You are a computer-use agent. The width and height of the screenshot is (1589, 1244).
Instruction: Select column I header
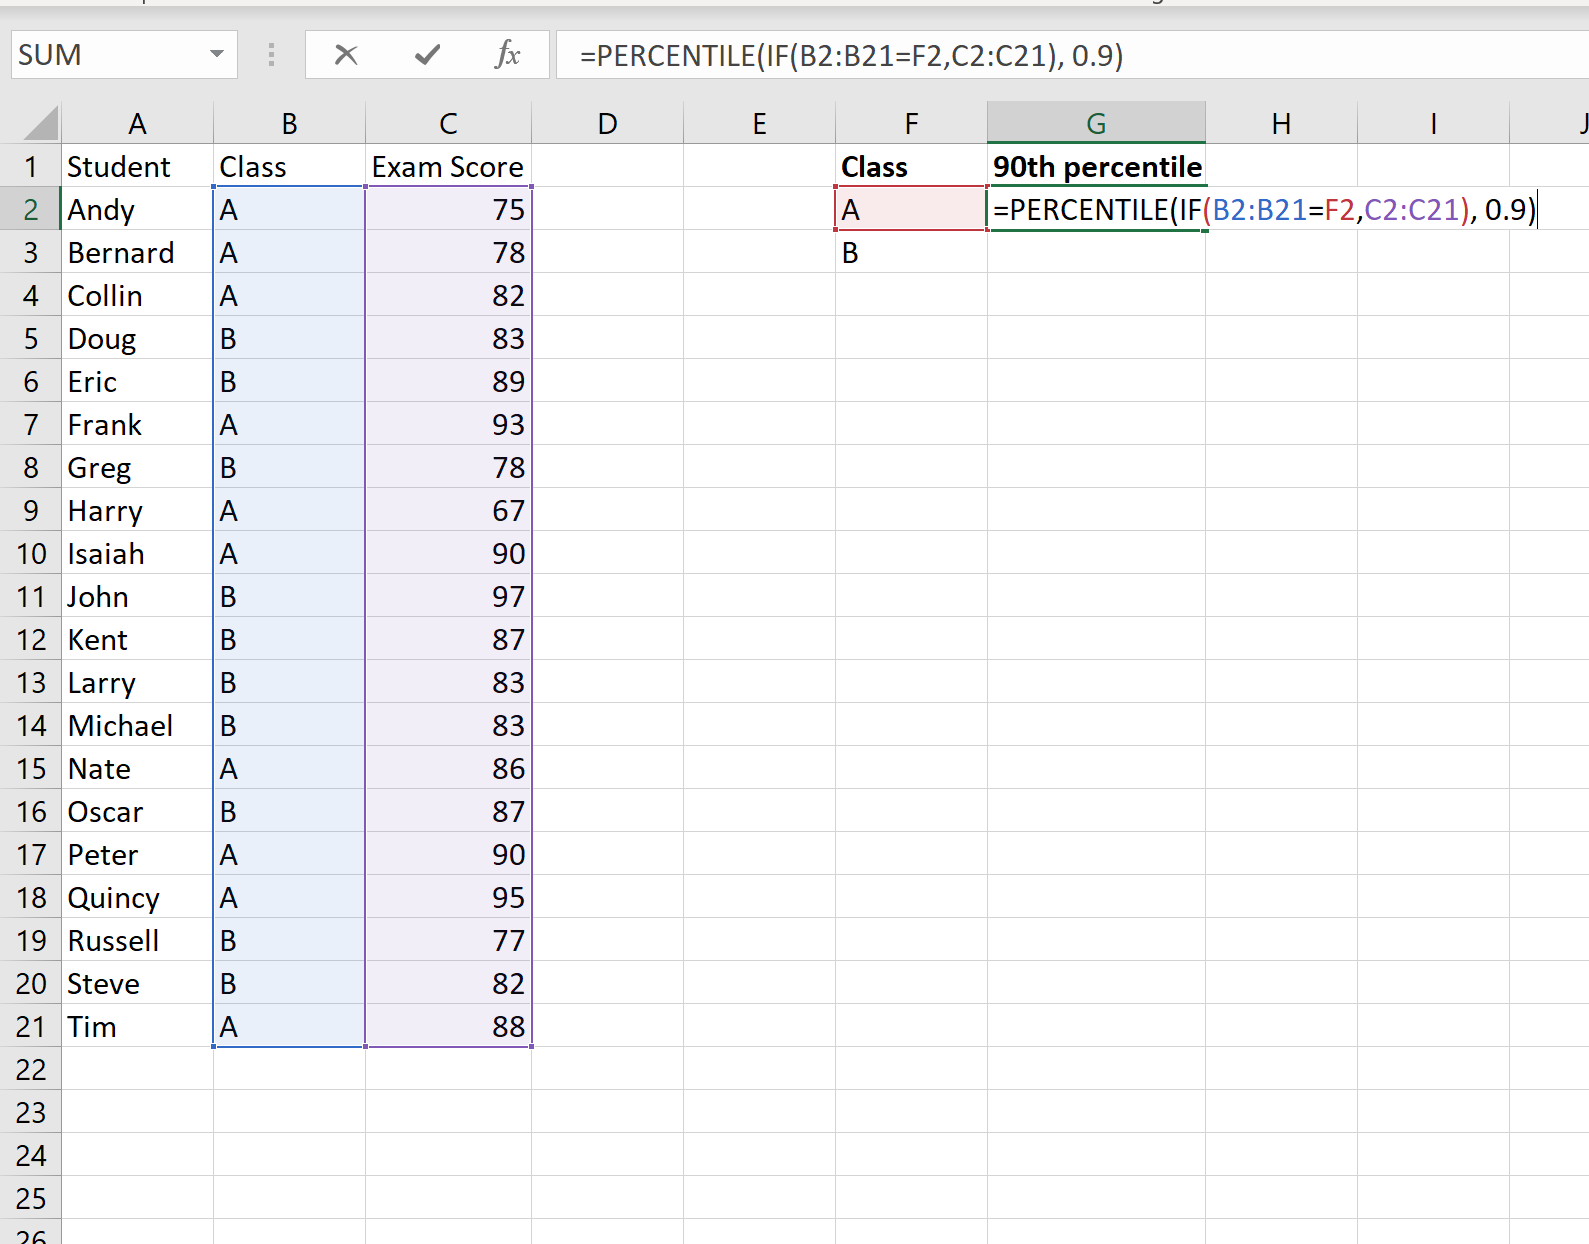[x=1433, y=123]
